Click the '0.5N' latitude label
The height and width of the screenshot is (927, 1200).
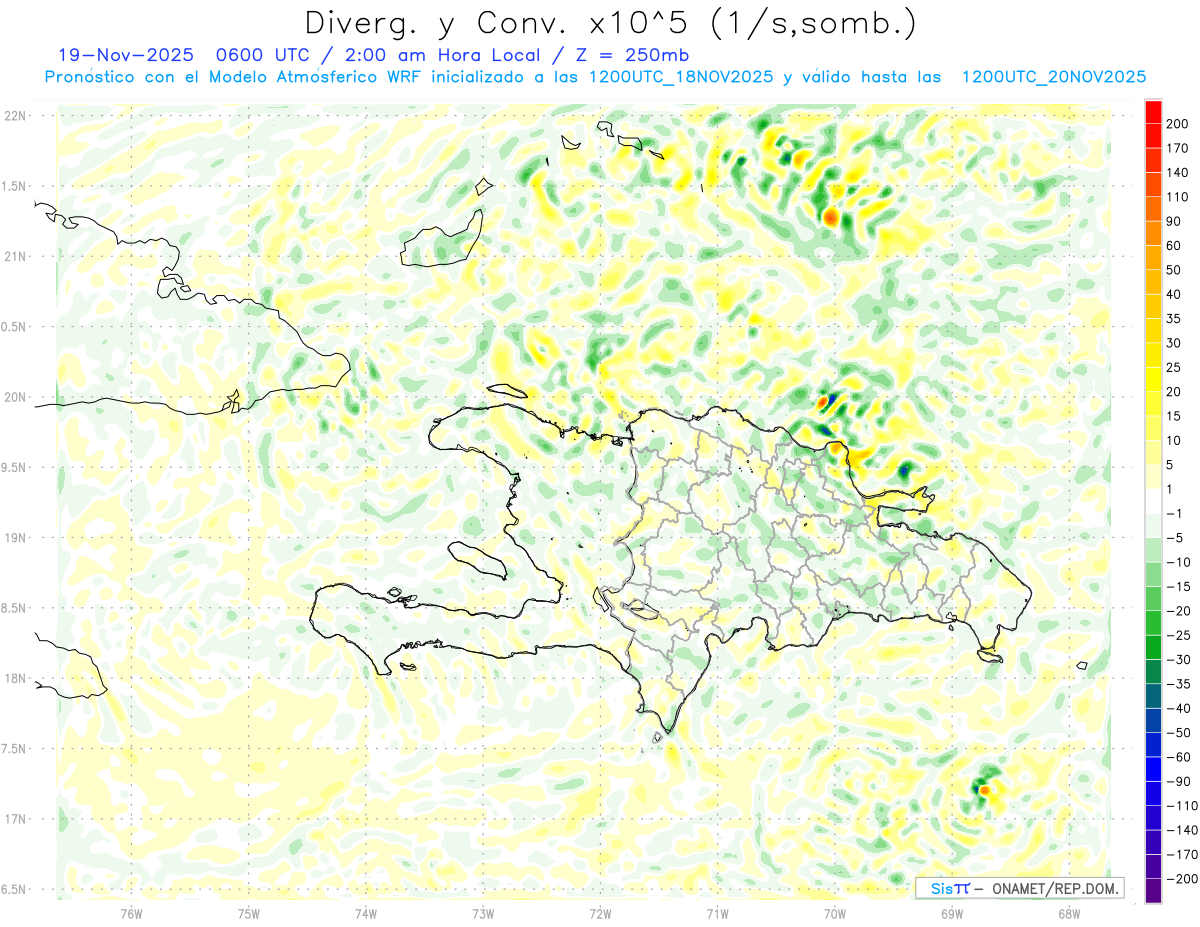pyautogui.click(x=13, y=327)
